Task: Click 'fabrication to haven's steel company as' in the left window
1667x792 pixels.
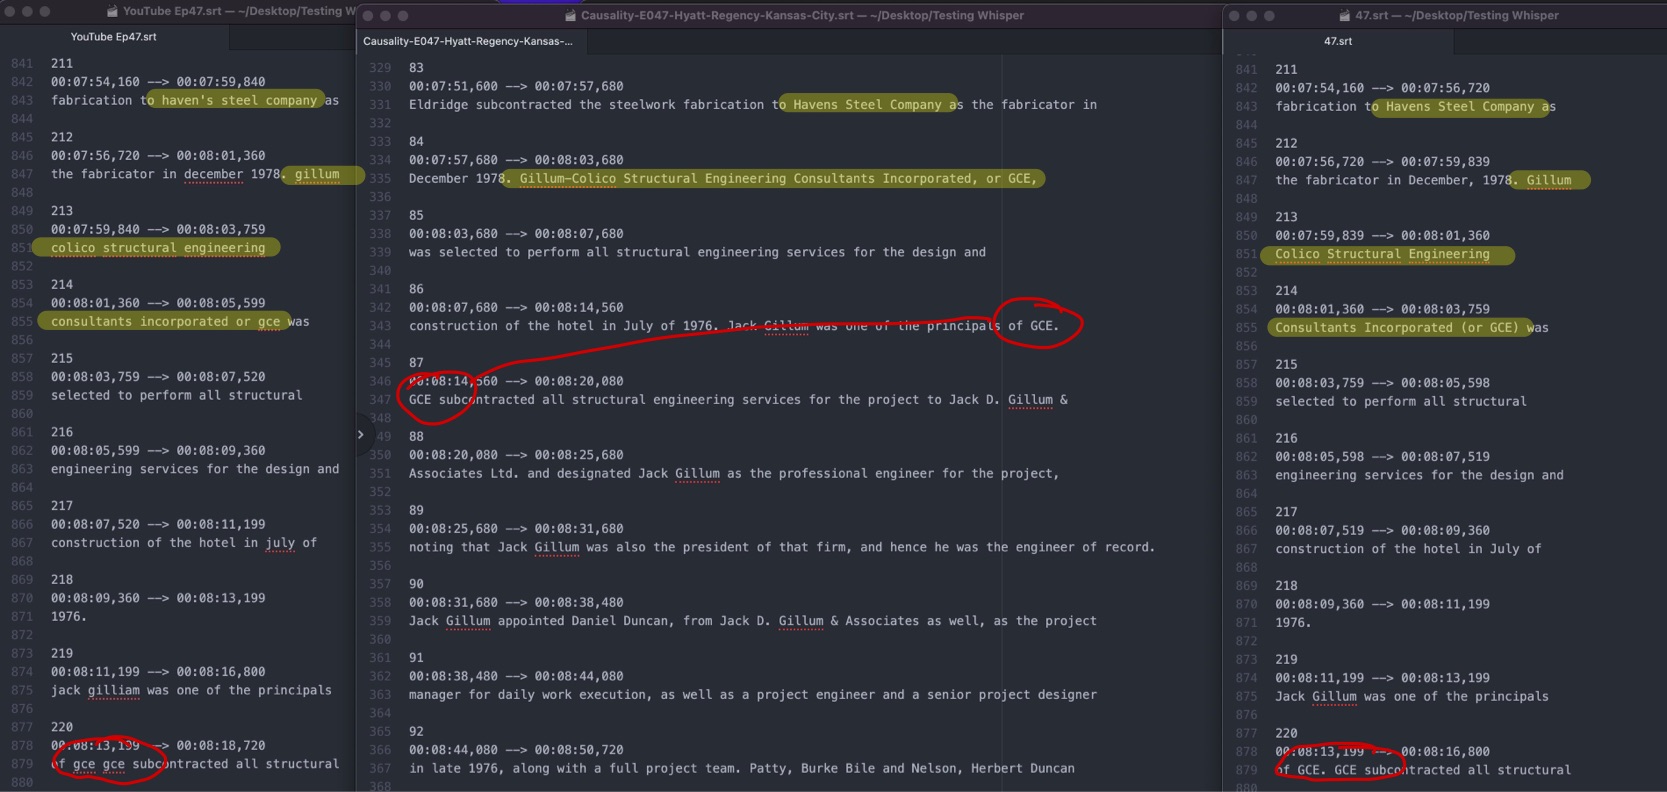Action: (x=195, y=101)
